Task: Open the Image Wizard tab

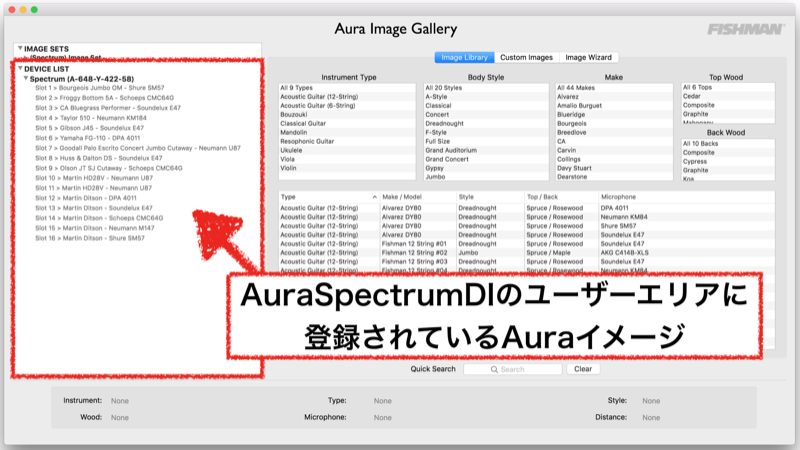Action: point(588,58)
